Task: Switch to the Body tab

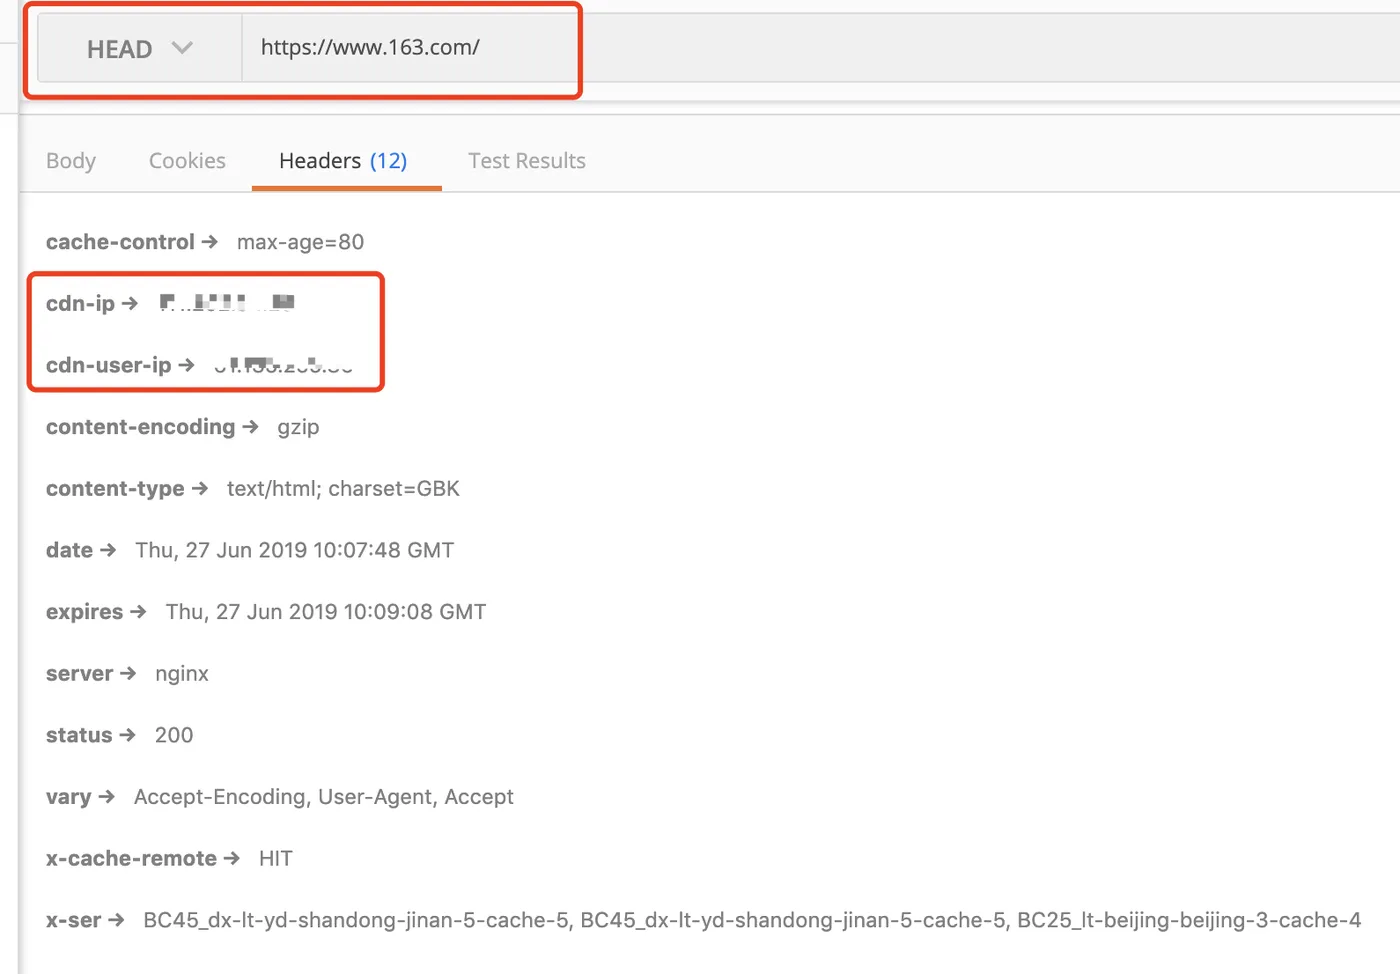Action: (71, 161)
